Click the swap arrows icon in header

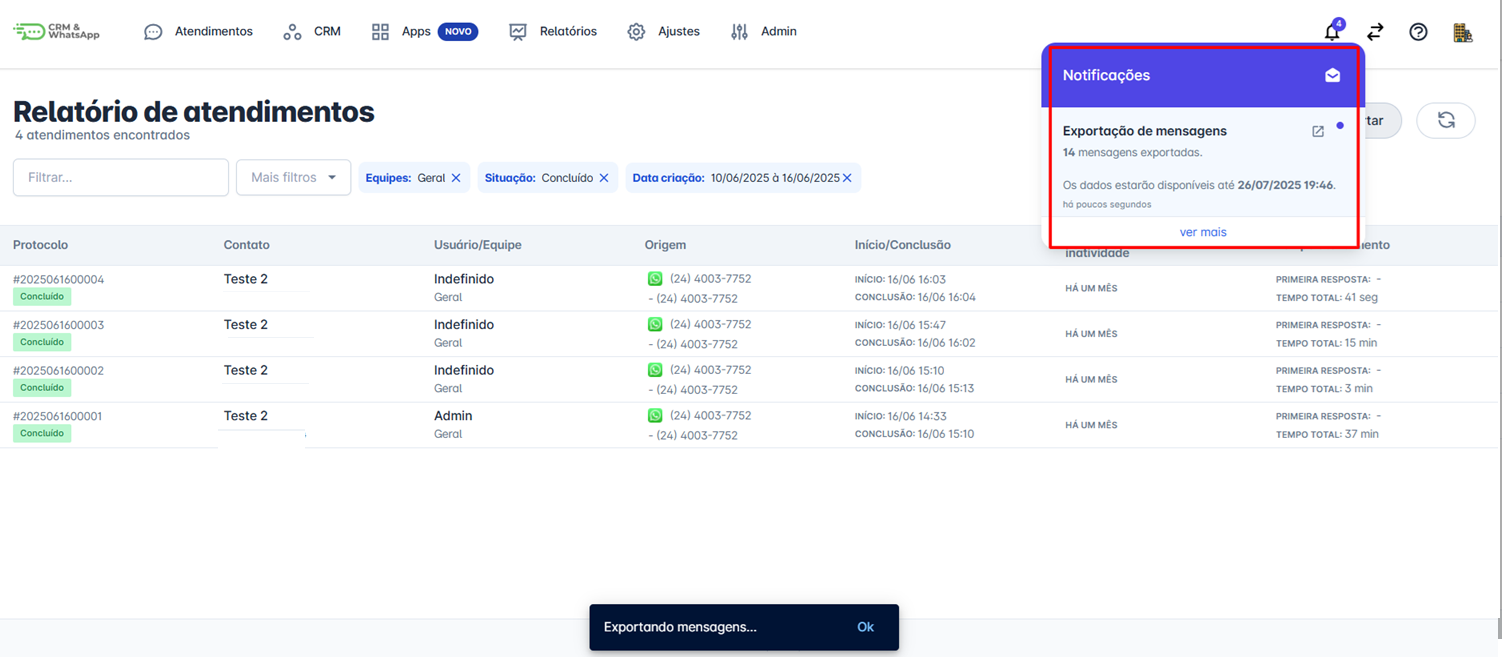click(1375, 32)
